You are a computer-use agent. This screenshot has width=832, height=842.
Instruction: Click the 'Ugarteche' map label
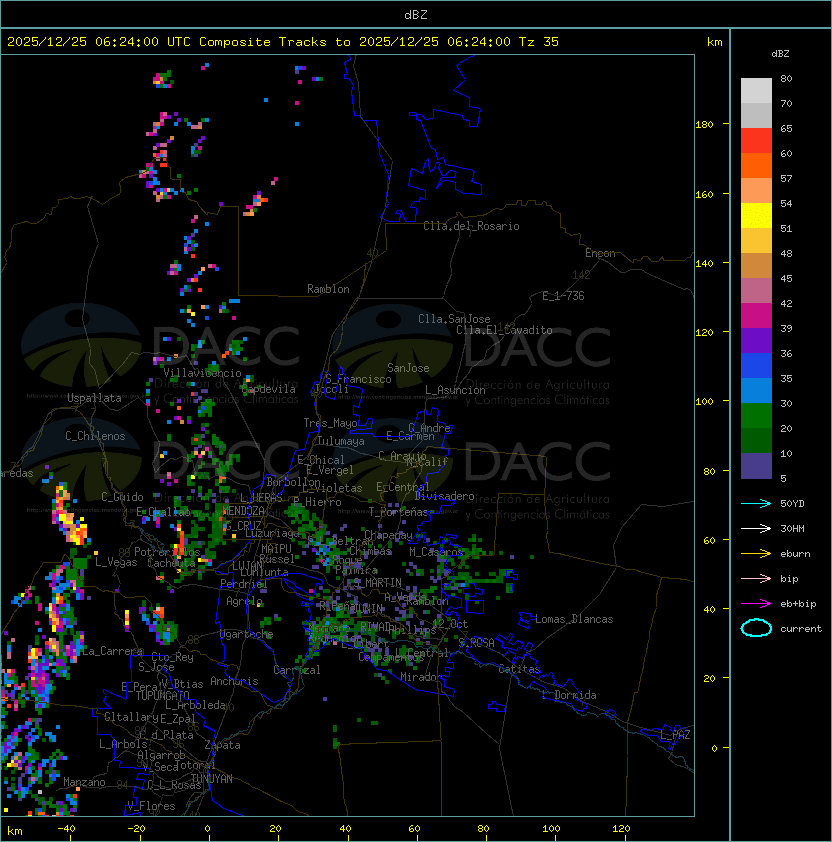coord(247,634)
